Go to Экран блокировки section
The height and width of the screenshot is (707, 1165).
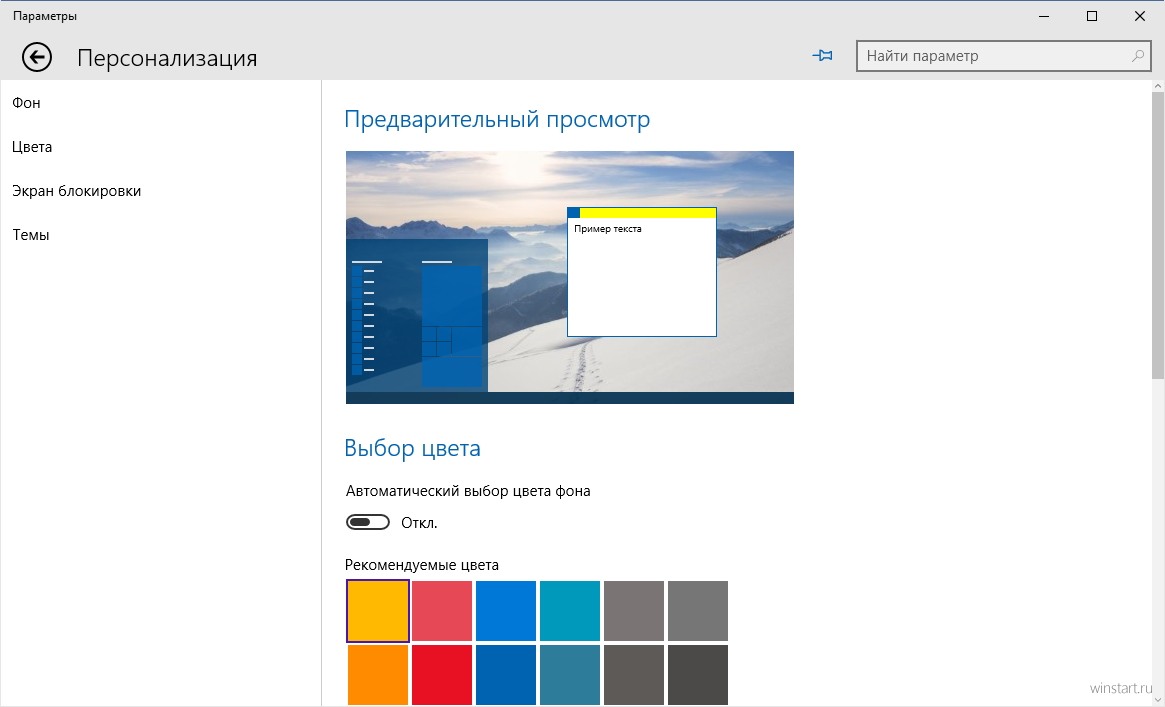pyautogui.click(x=76, y=191)
